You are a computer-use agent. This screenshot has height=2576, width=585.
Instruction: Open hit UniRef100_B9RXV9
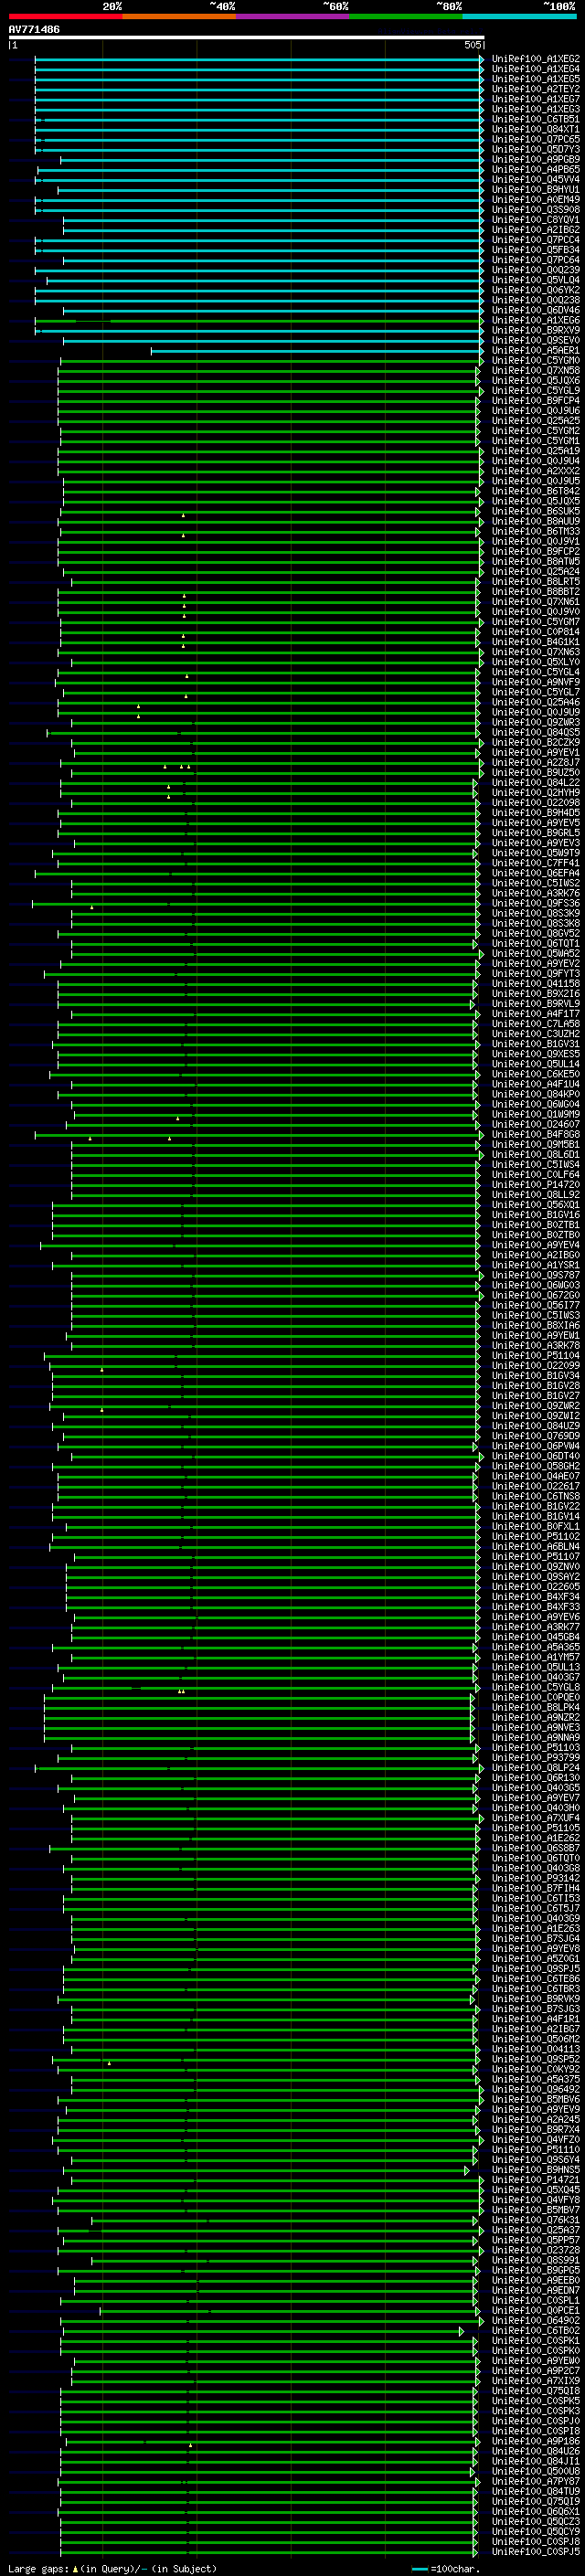536,330
